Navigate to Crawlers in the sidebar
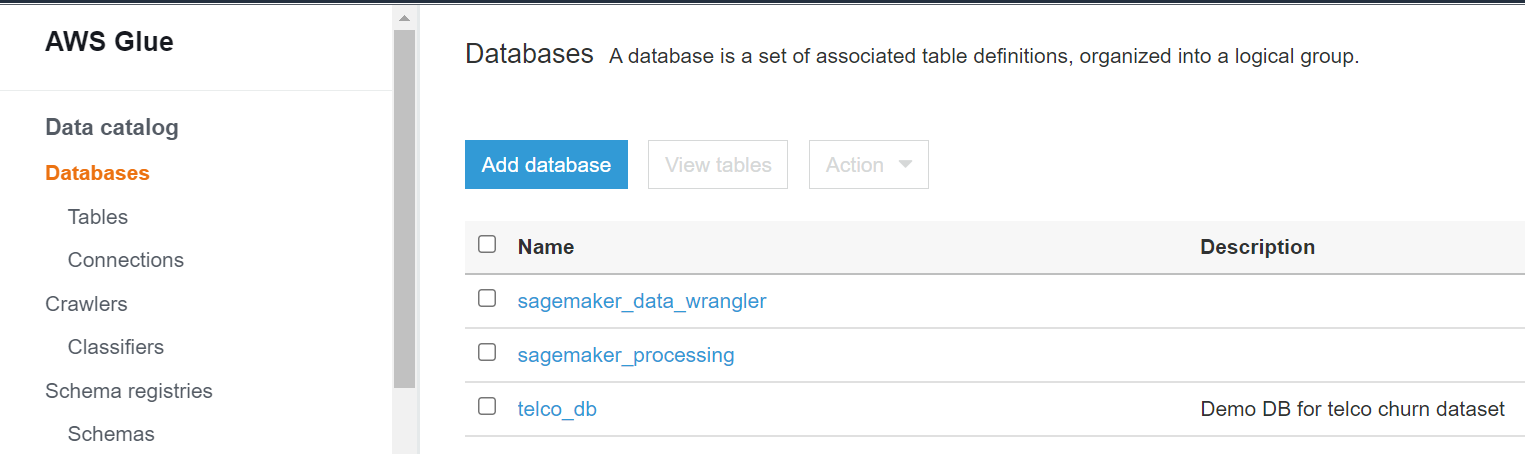The height and width of the screenshot is (454, 1525). (86, 304)
